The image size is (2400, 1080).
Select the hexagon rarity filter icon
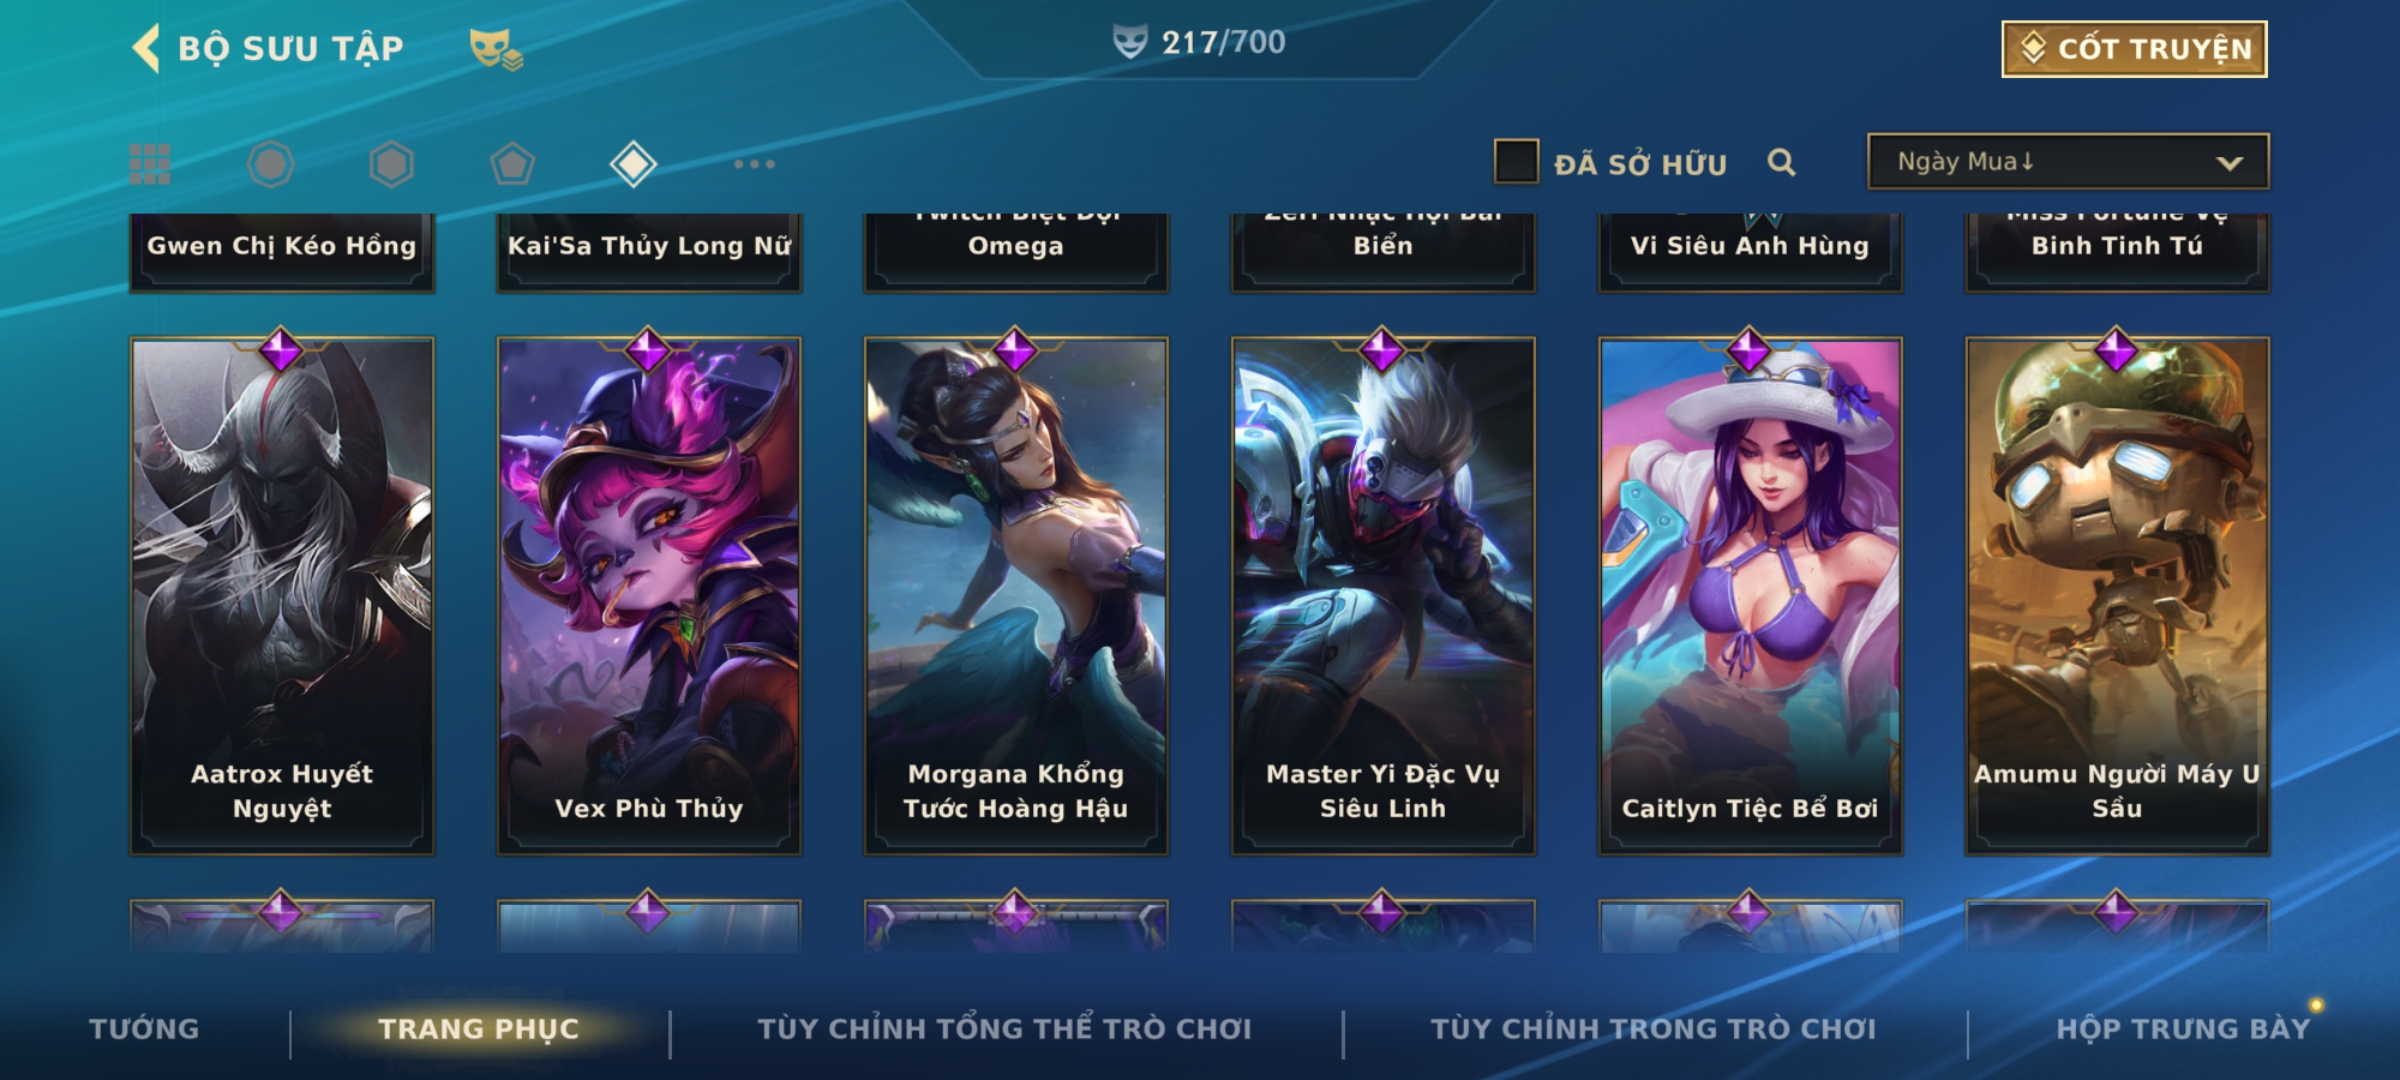(x=391, y=164)
